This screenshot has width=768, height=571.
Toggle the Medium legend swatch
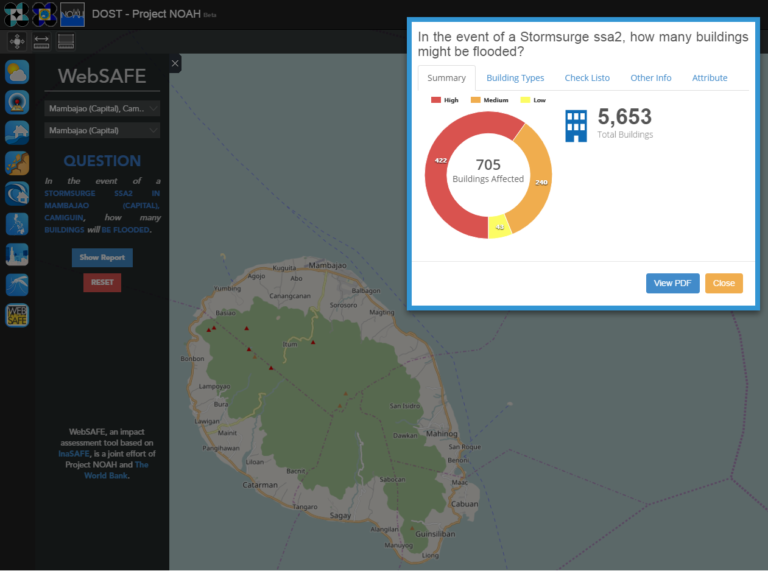475,100
